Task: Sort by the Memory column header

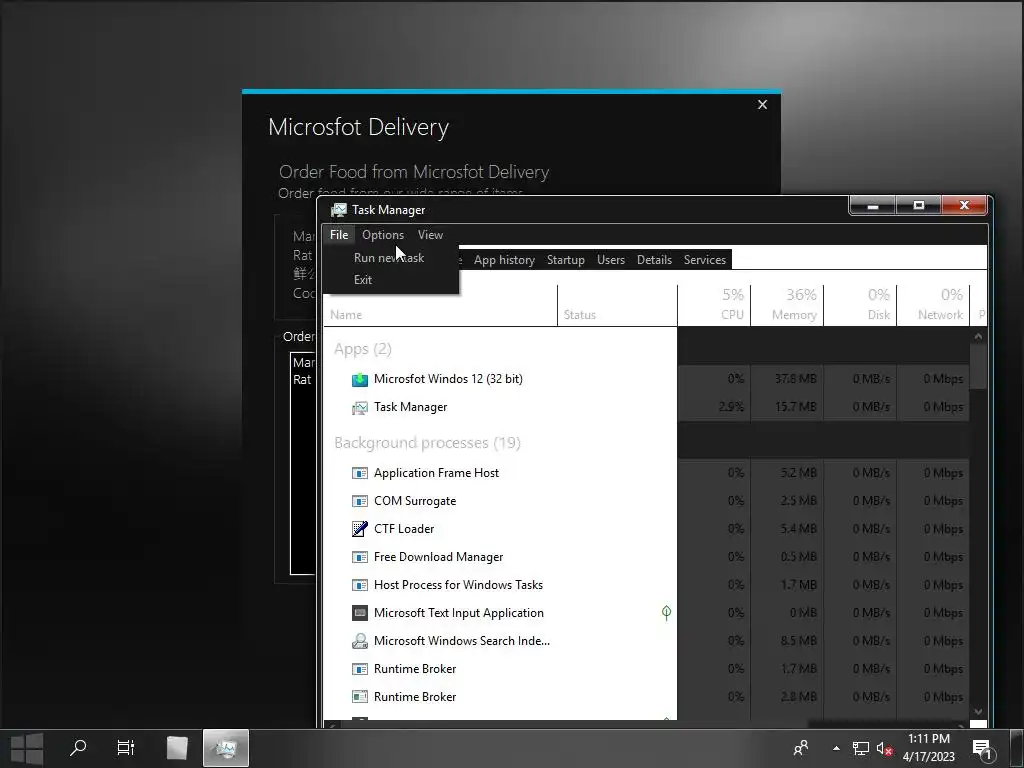Action: pyautogui.click(x=788, y=306)
